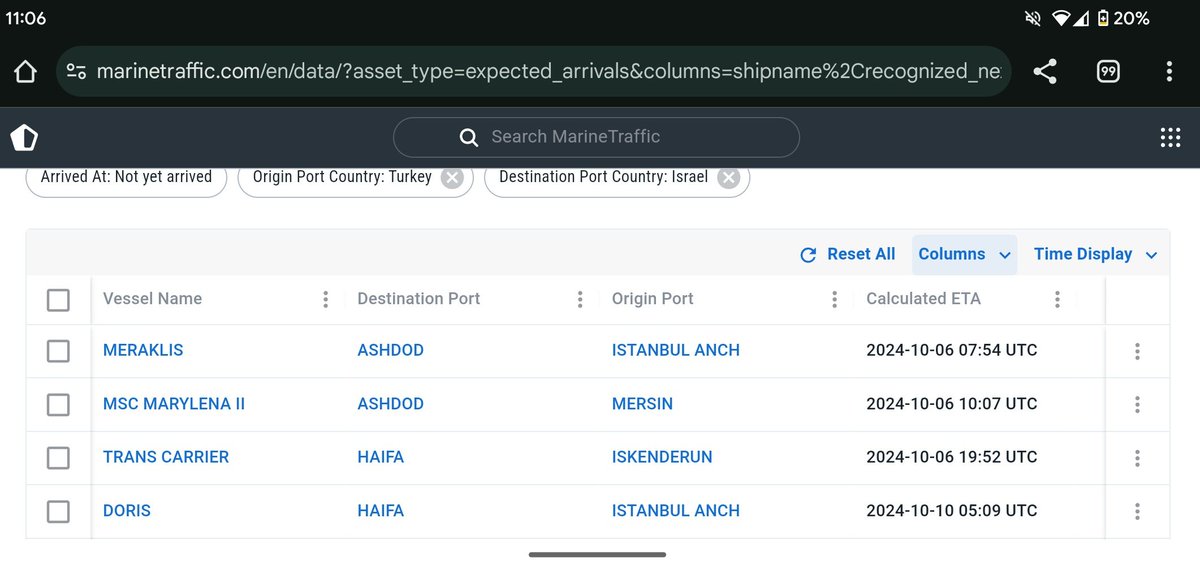Check the select-all checkbox in table header
This screenshot has height=570, width=1200.
pyautogui.click(x=58, y=299)
